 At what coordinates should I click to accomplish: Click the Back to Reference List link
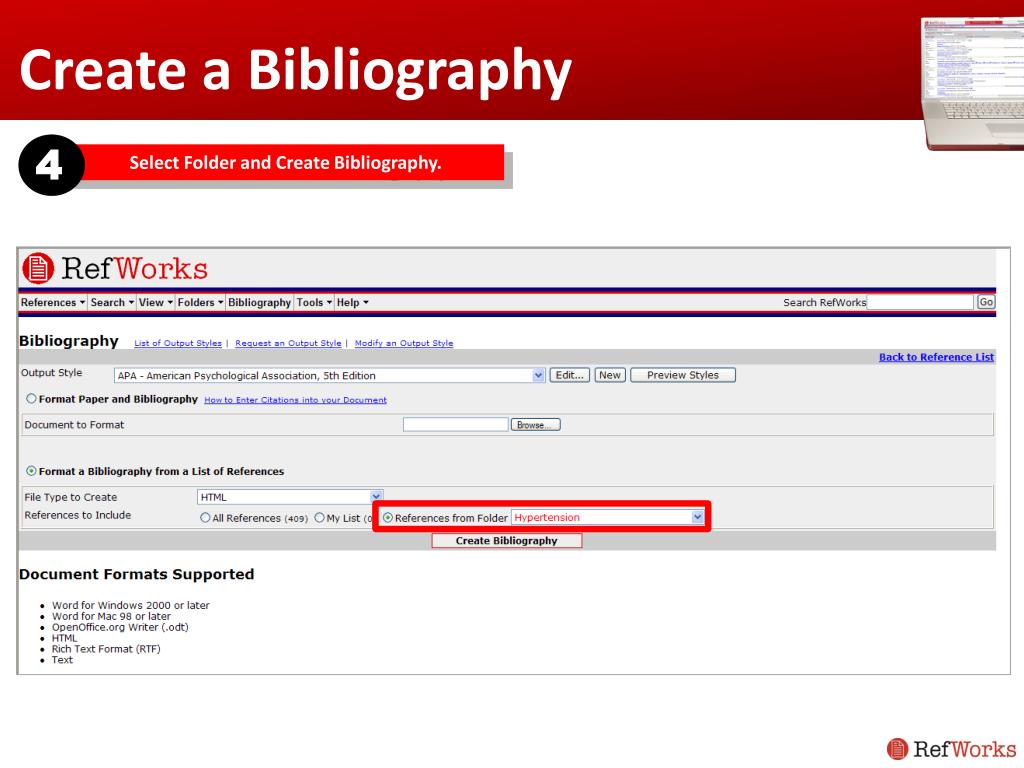[x=936, y=357]
